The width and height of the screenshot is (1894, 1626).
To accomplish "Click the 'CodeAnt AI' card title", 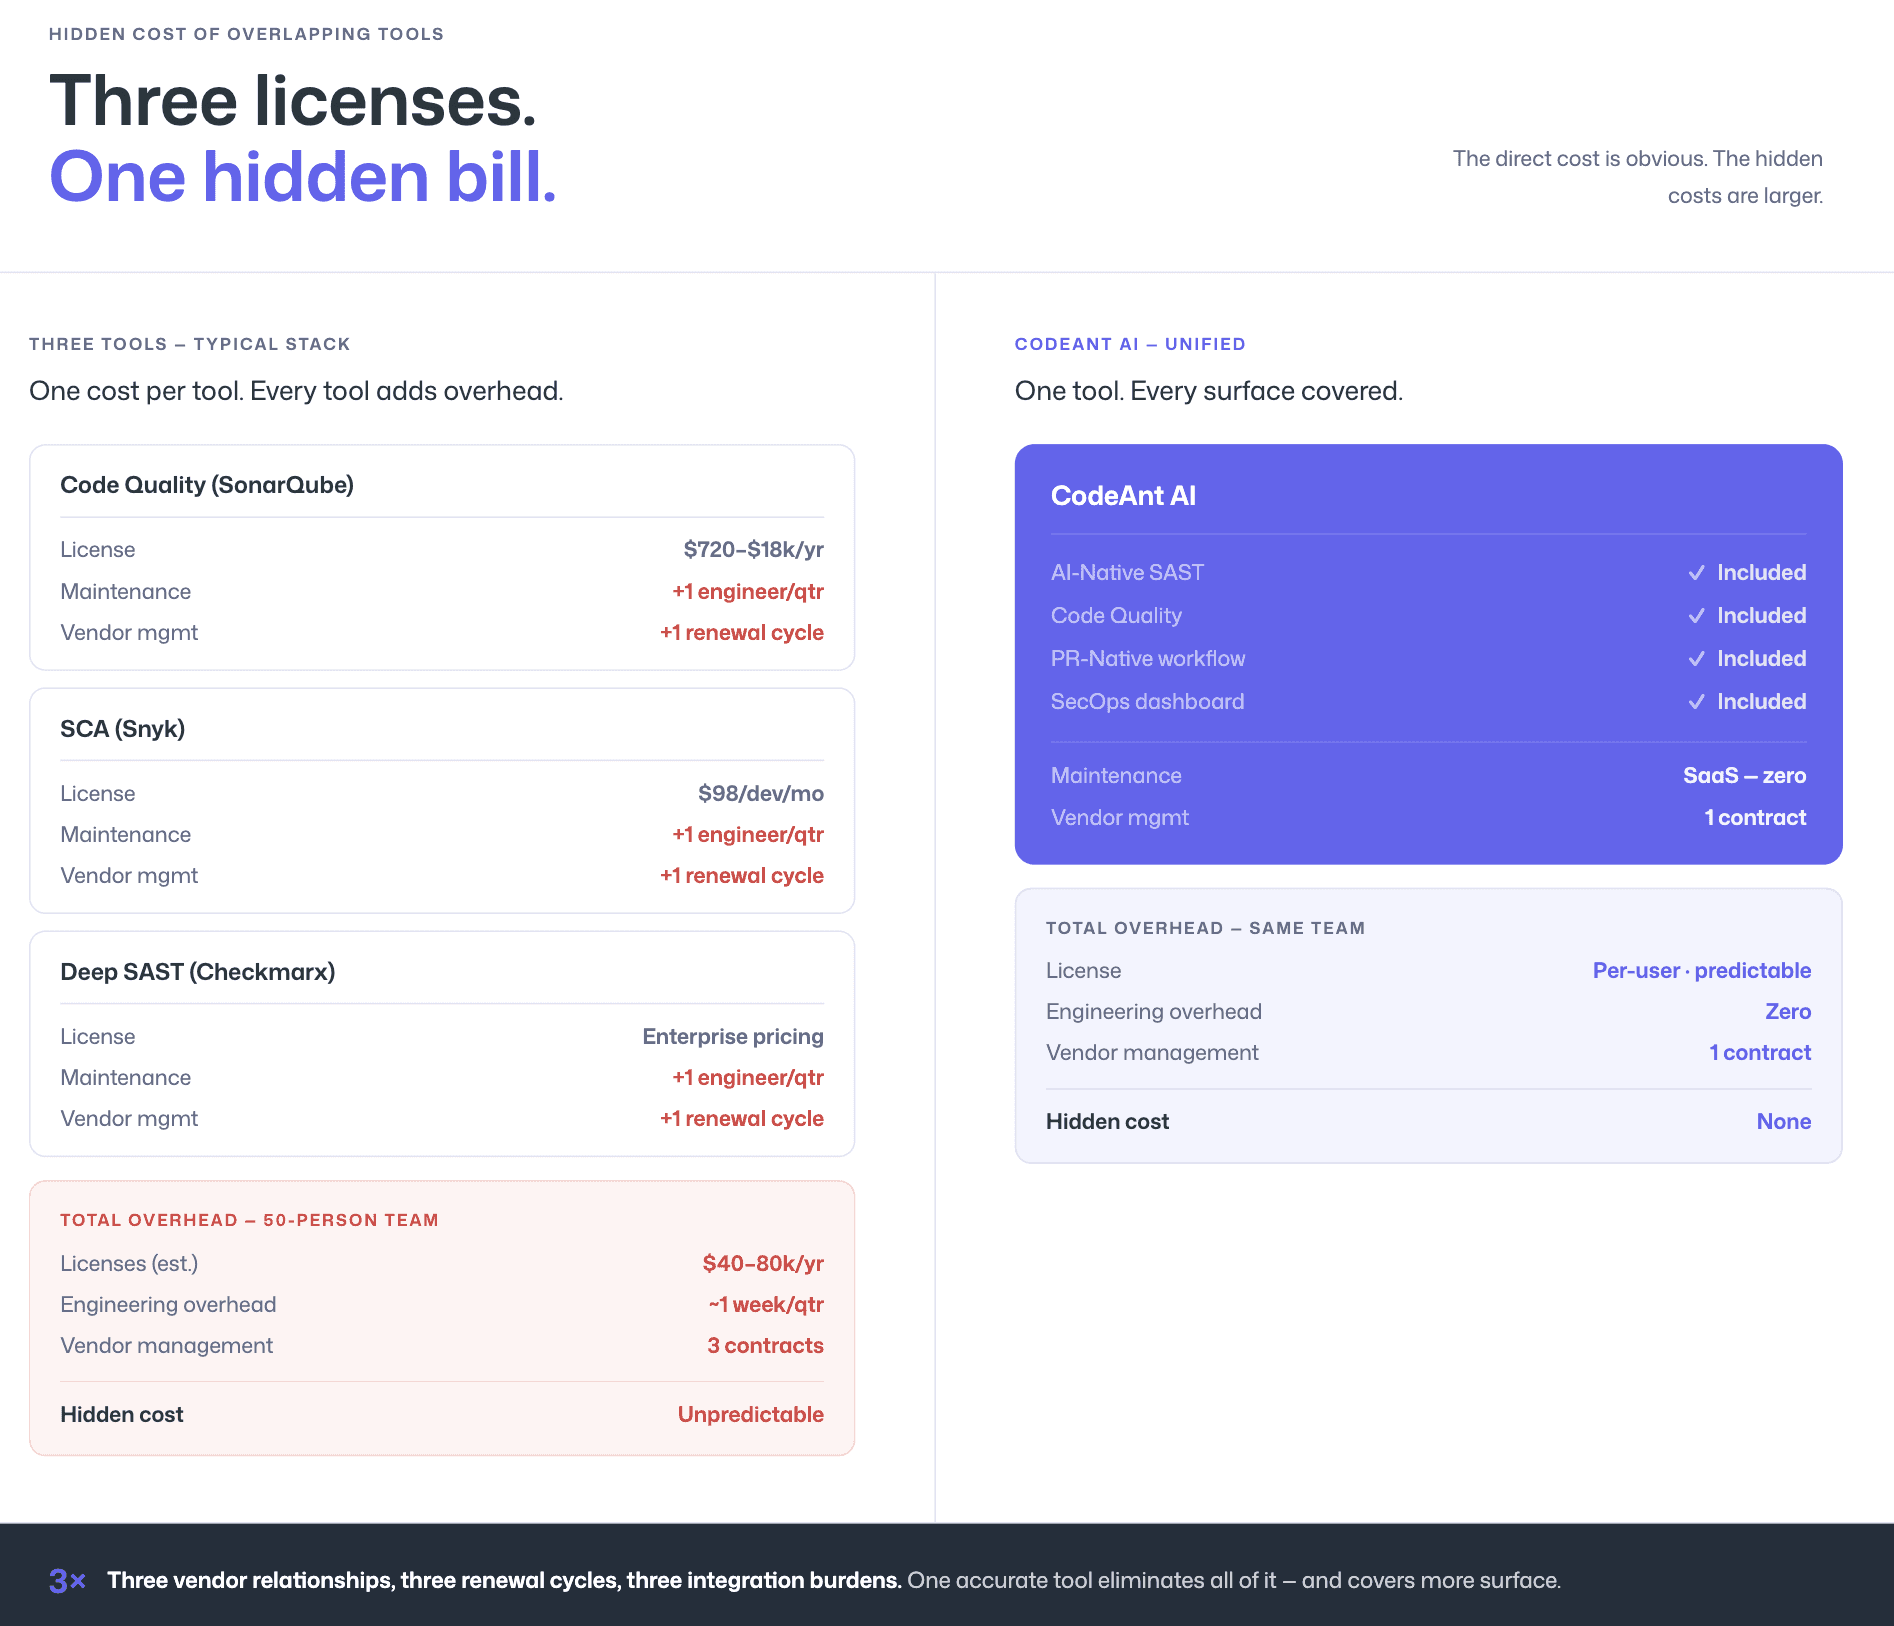I will point(1123,496).
